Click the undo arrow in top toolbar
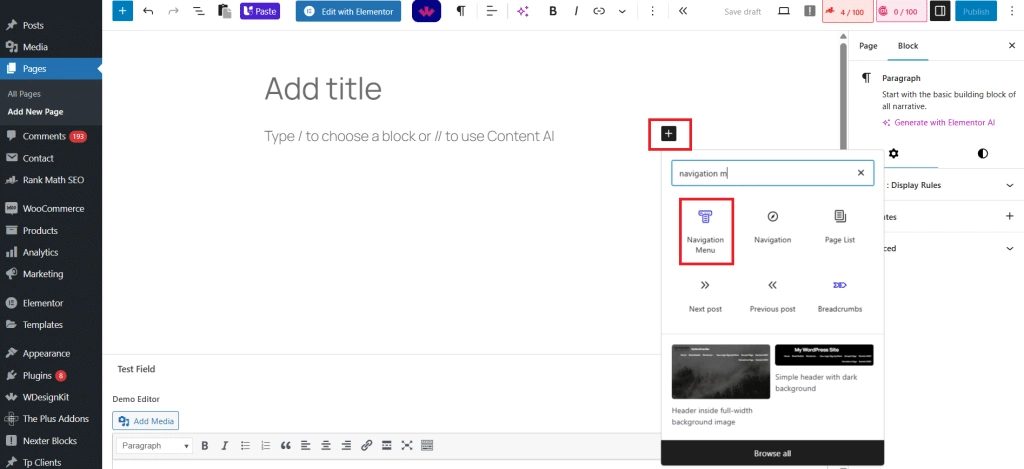 click(149, 11)
